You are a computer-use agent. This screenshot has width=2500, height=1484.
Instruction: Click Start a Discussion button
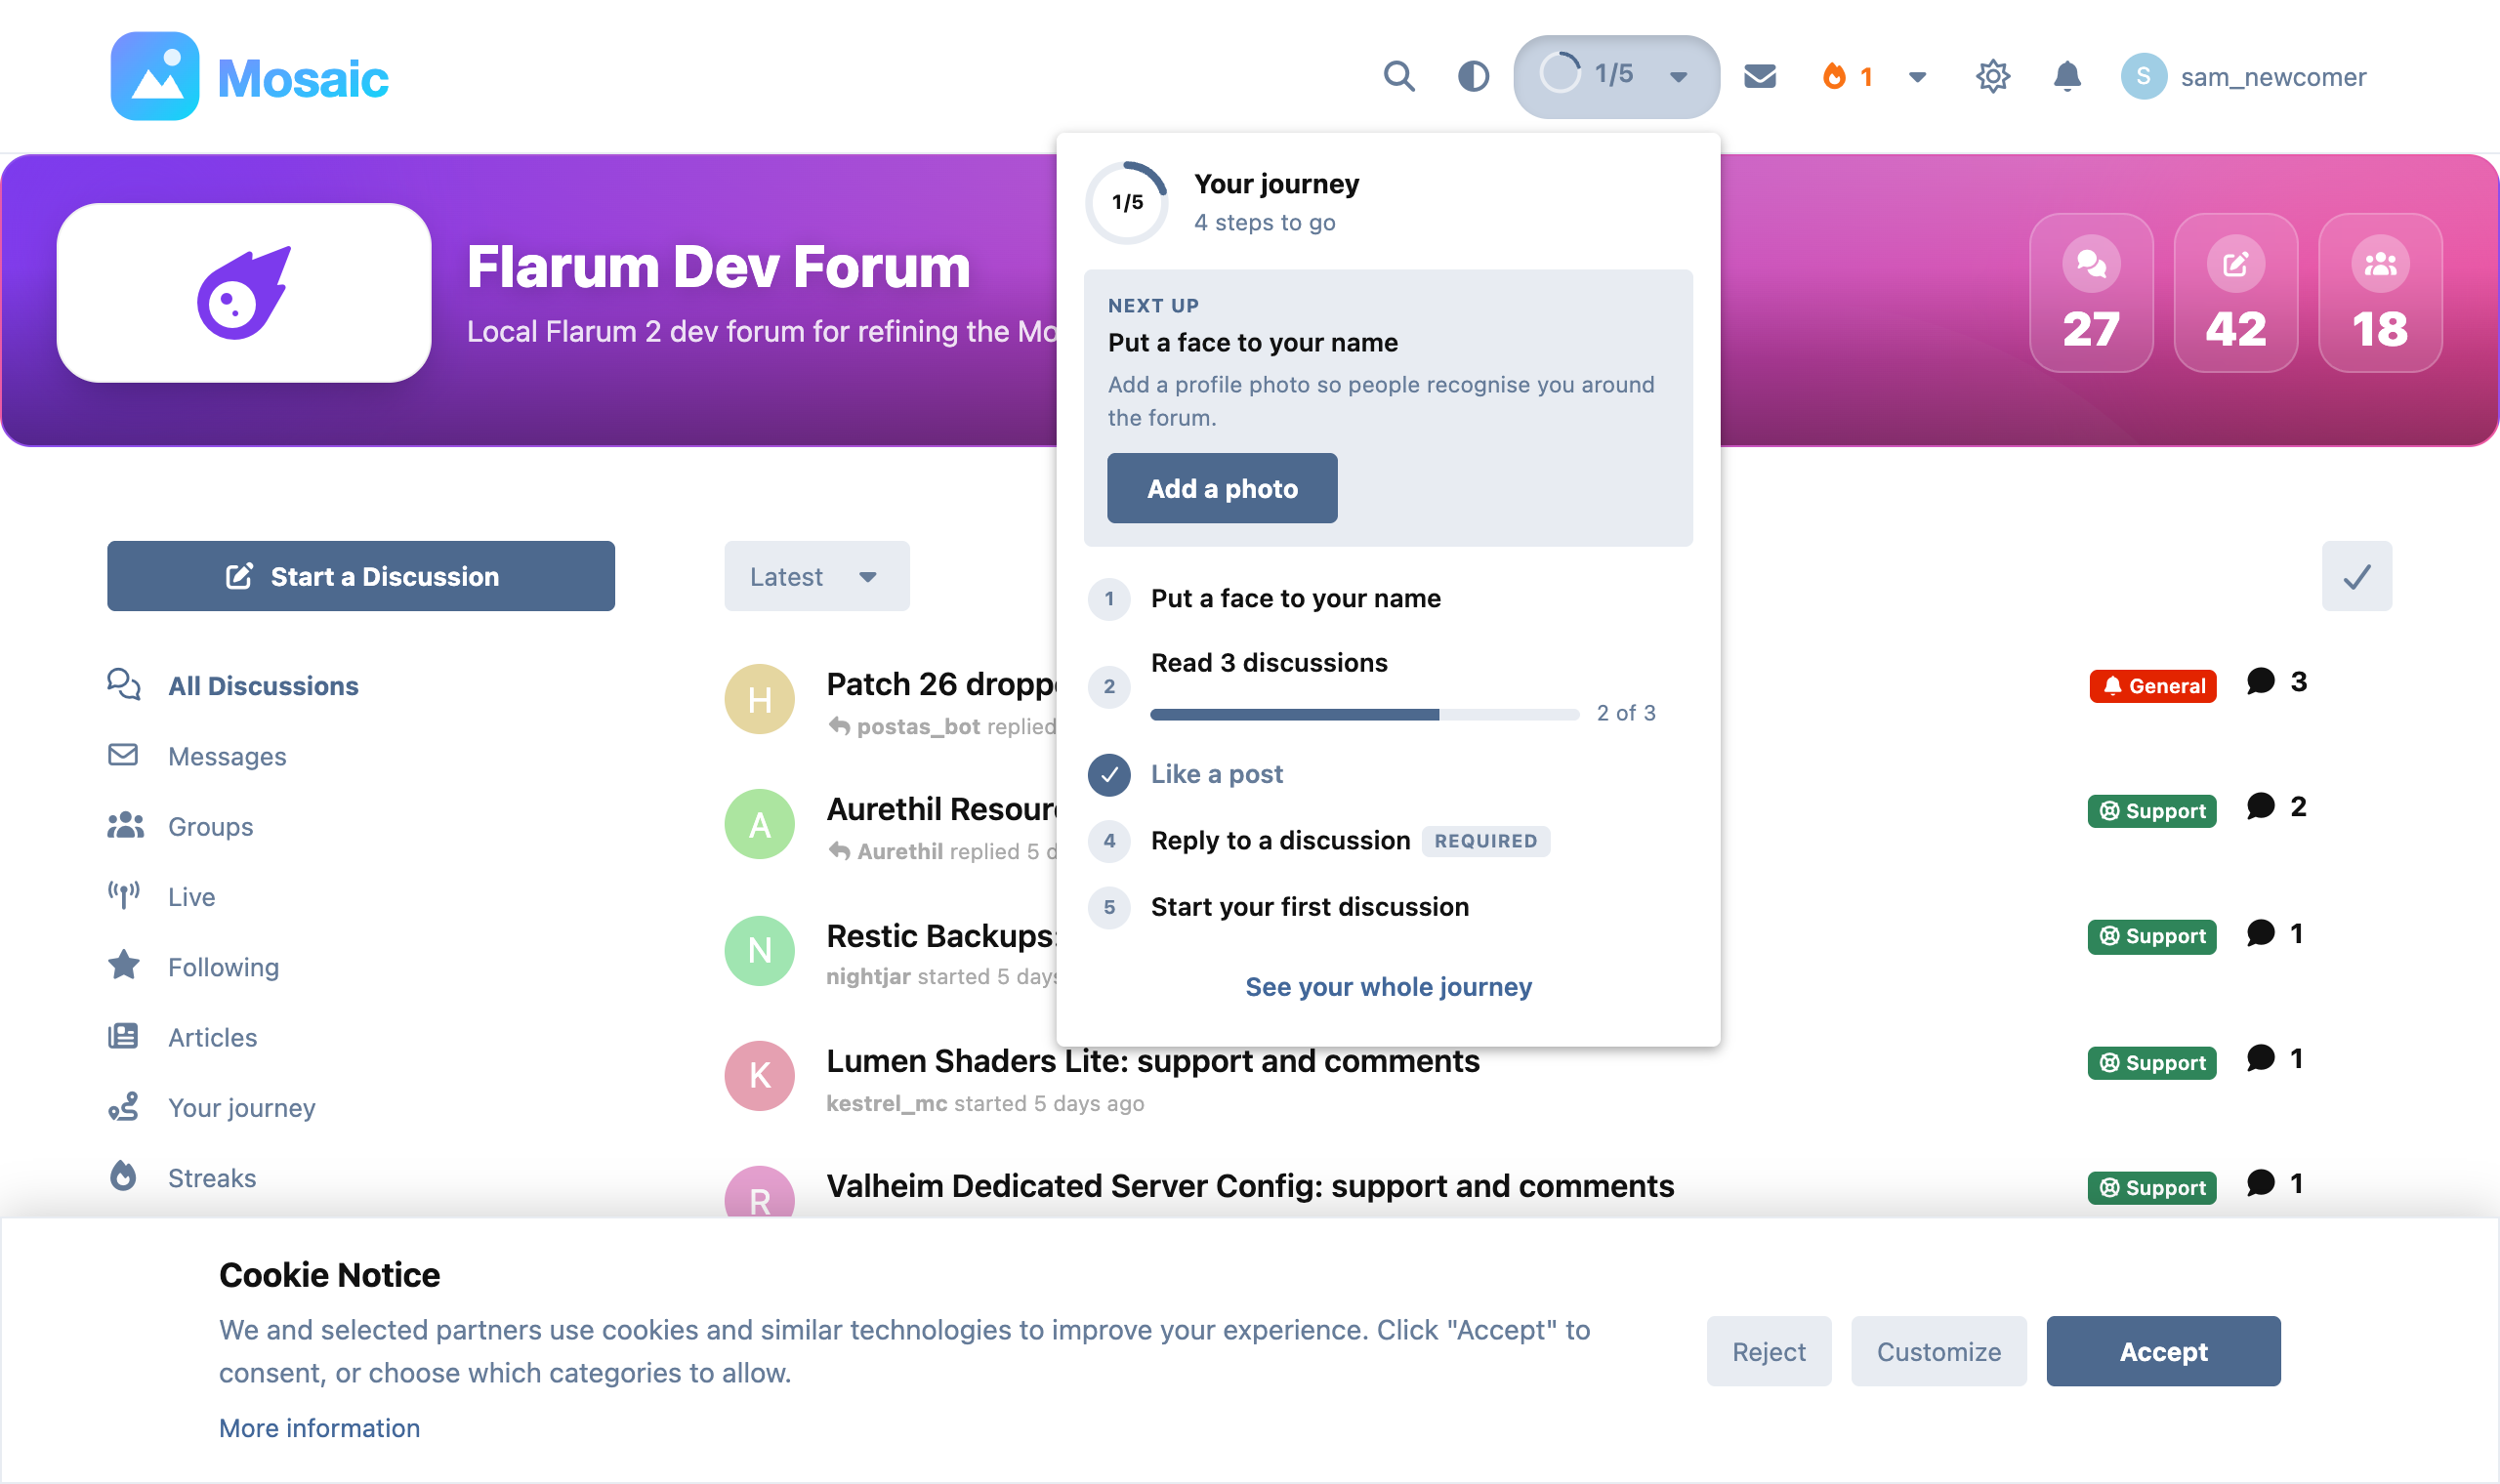pos(361,576)
